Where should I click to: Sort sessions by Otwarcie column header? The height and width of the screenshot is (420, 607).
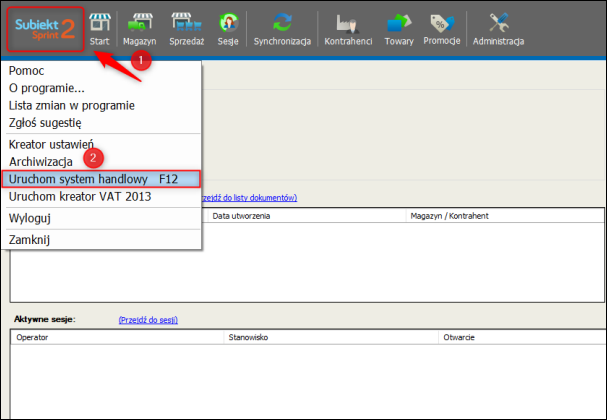click(522, 337)
